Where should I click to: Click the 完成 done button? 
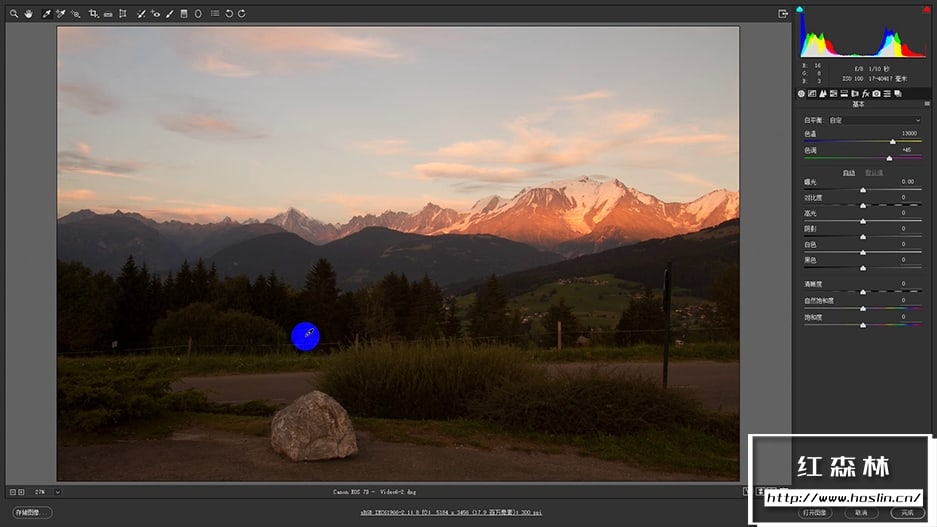(907, 513)
